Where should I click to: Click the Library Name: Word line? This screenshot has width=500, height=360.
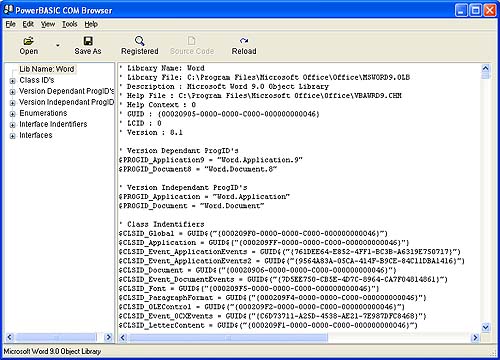tap(162, 68)
